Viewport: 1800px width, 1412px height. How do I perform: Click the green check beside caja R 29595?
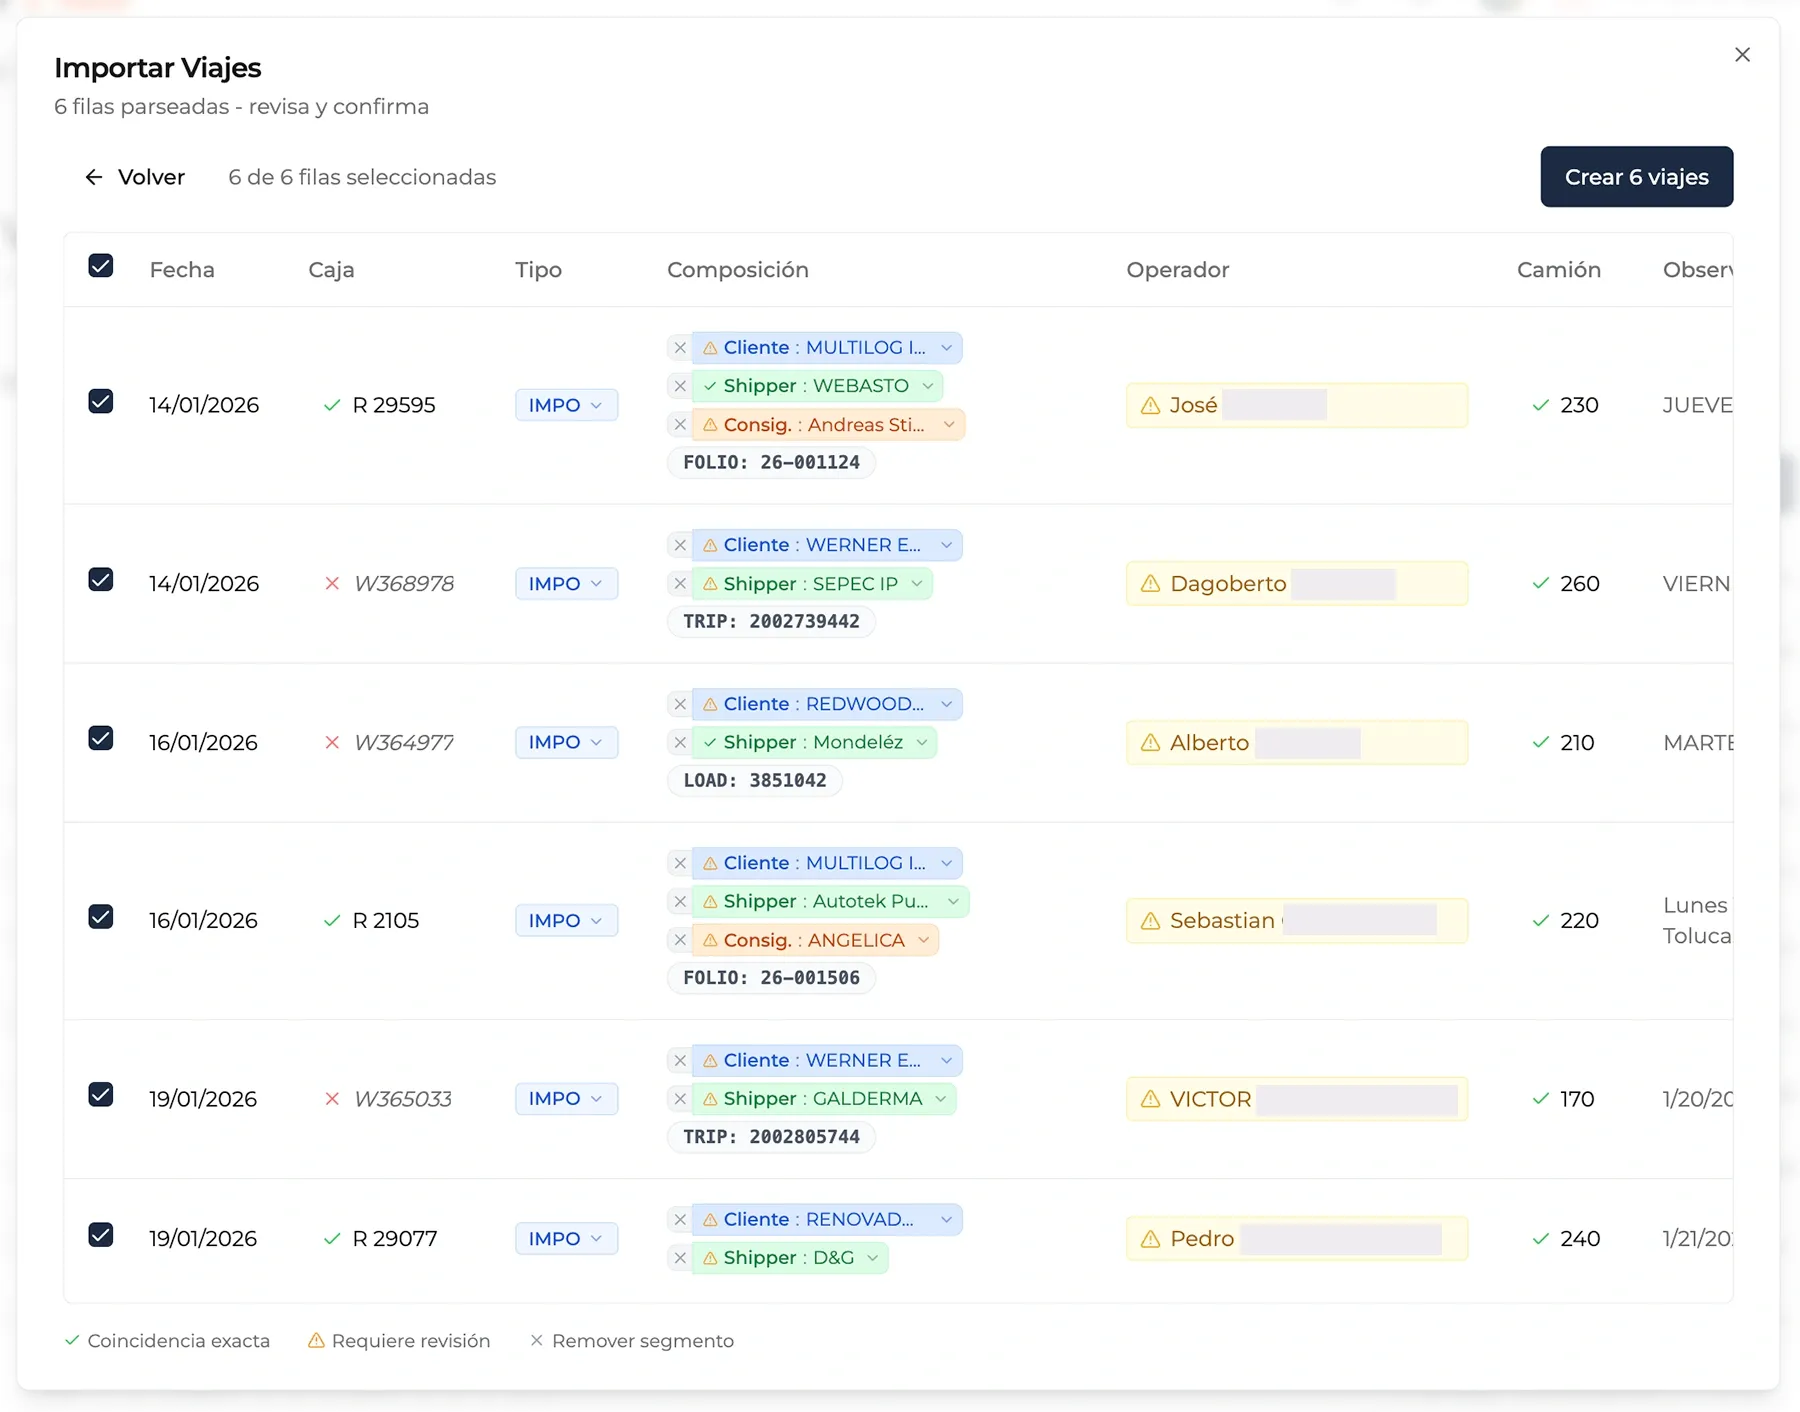(x=331, y=405)
